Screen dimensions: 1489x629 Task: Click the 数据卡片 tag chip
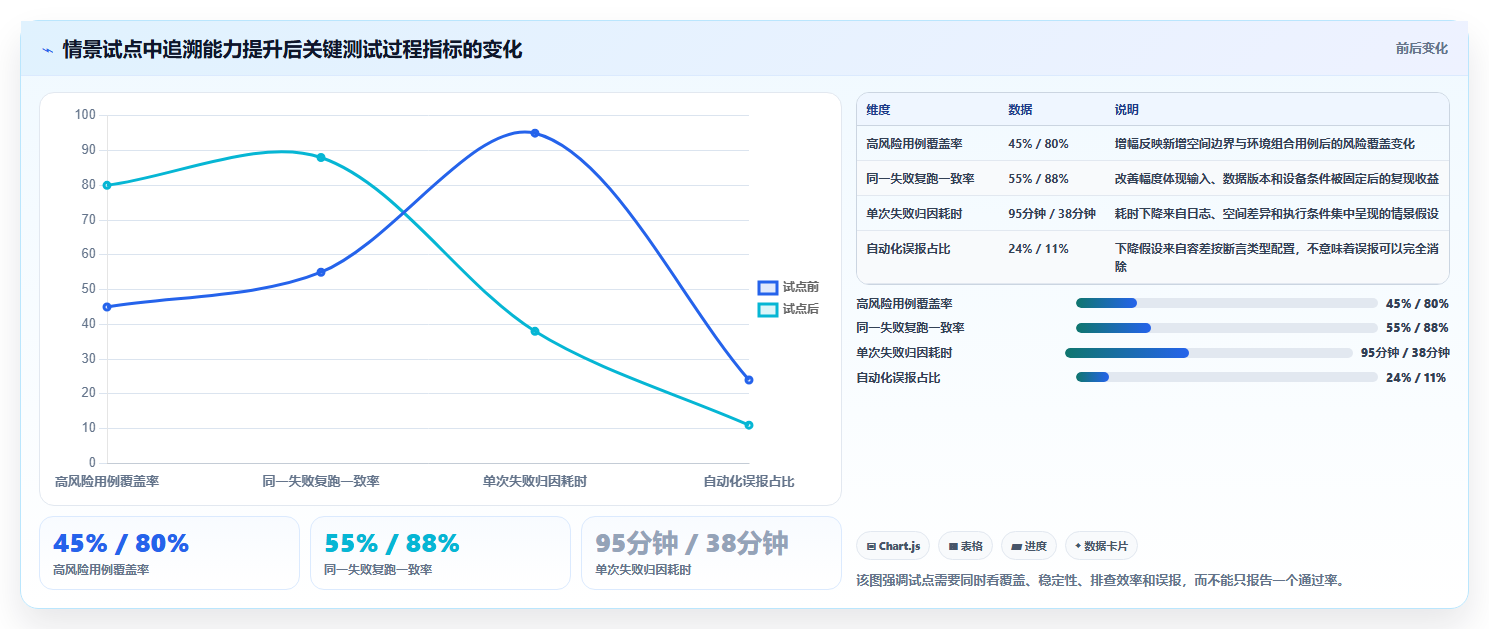click(x=1101, y=546)
